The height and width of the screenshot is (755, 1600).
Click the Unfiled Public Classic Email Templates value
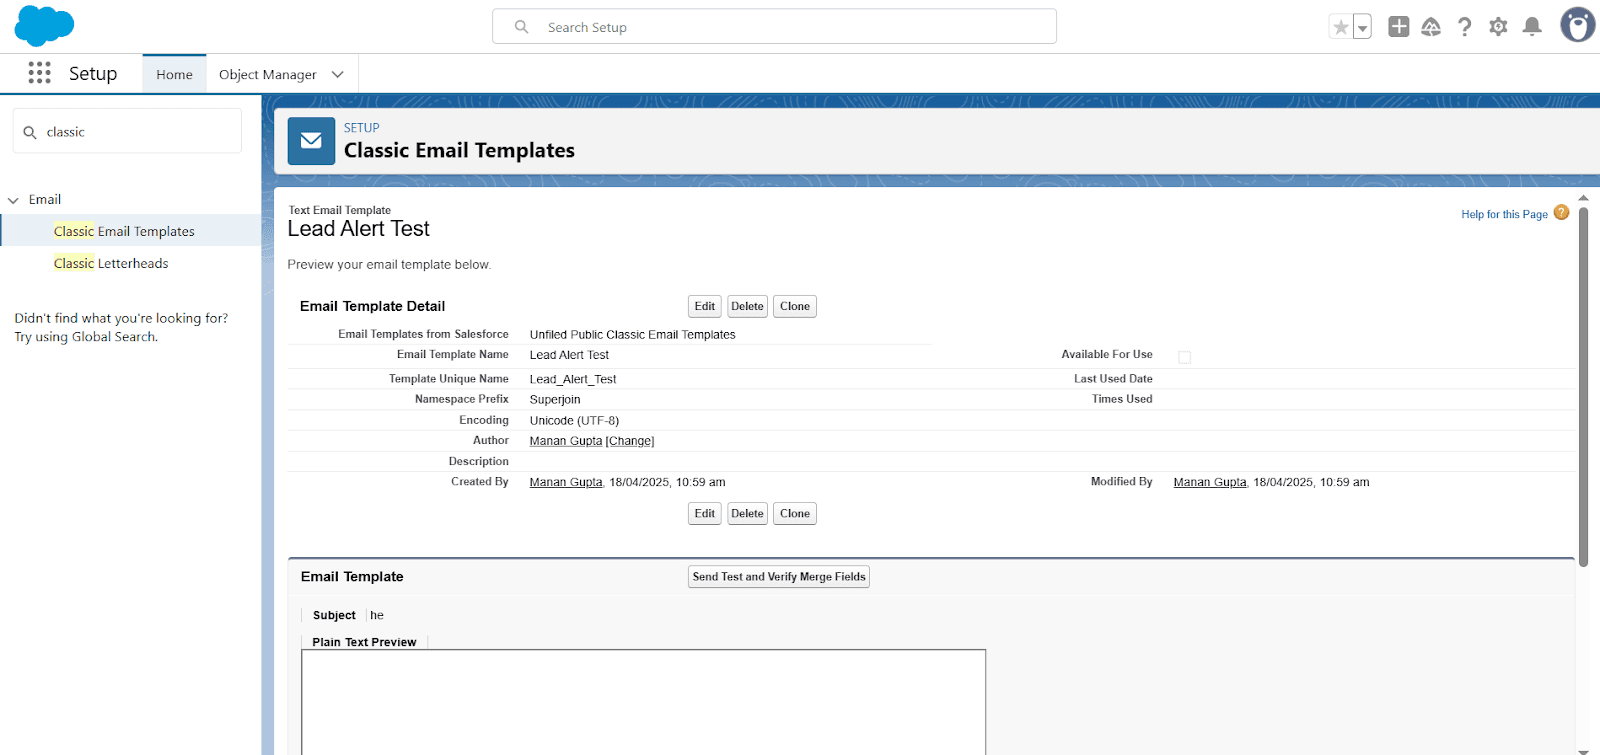coord(632,335)
